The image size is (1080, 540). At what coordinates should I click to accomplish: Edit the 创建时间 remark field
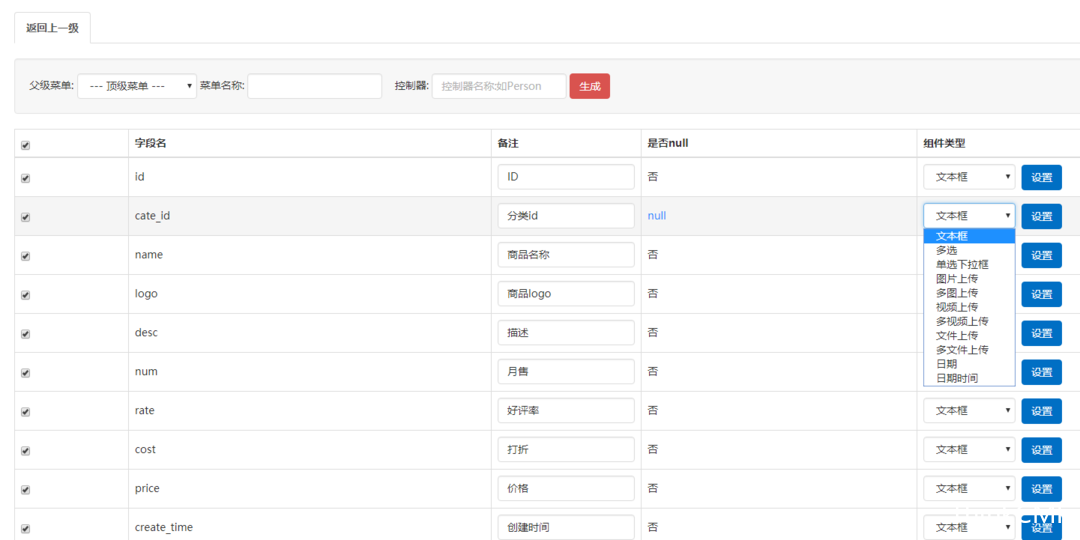(566, 528)
